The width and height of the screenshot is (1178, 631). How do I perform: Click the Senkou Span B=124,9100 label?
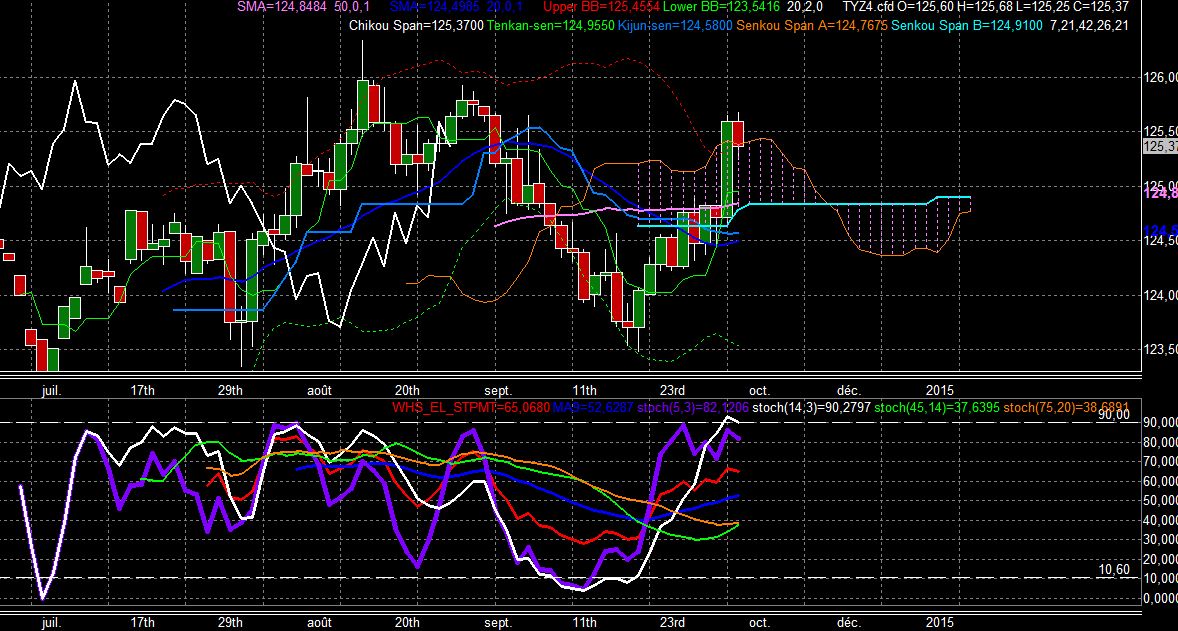coord(968,26)
